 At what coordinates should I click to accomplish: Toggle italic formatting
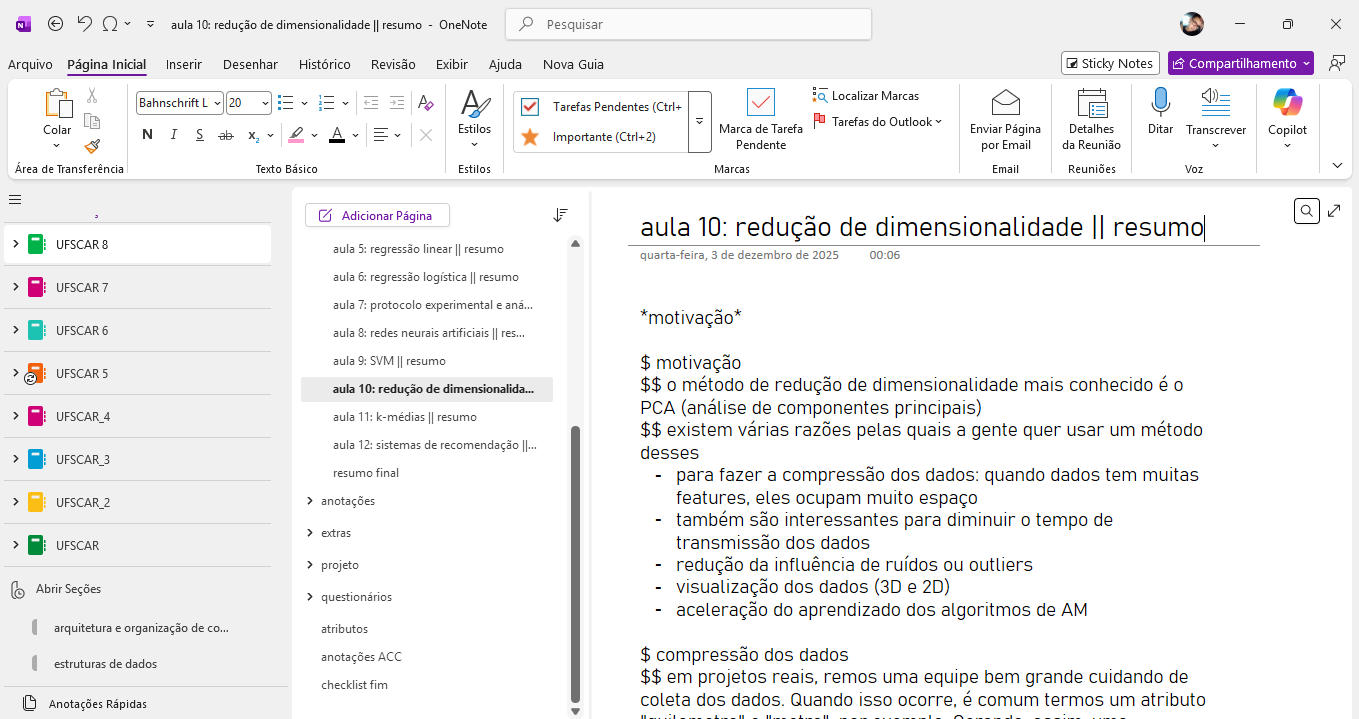pyautogui.click(x=174, y=135)
